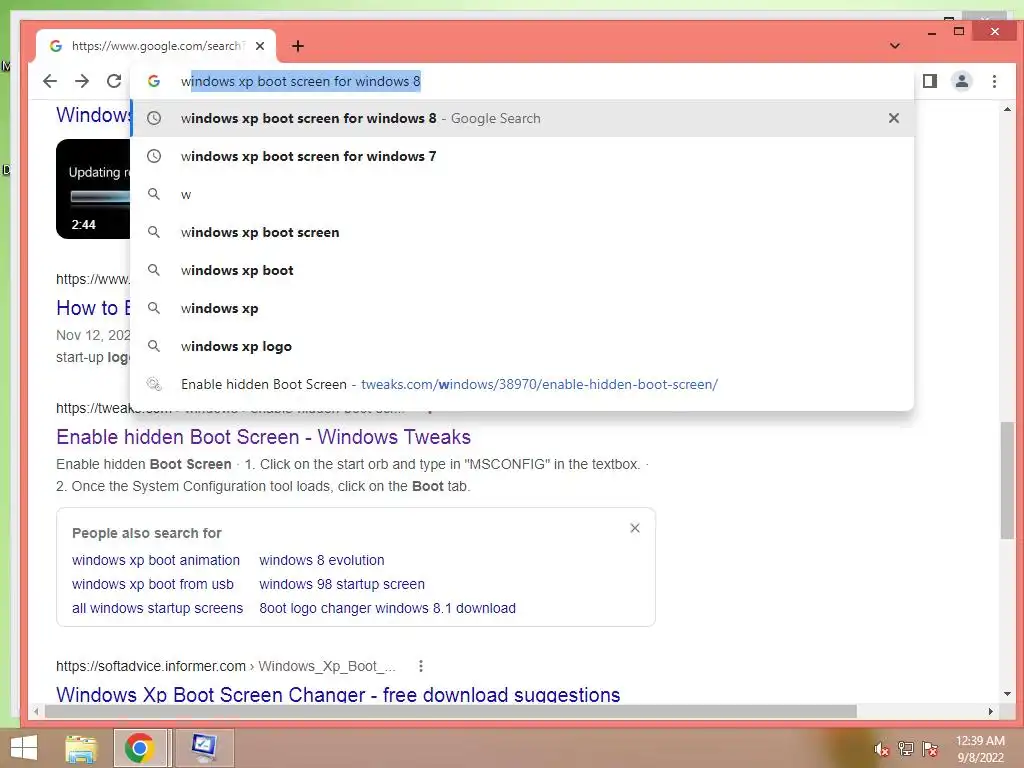The height and width of the screenshot is (768, 1024).
Task: Go back using the browser back arrow
Action: point(50,81)
